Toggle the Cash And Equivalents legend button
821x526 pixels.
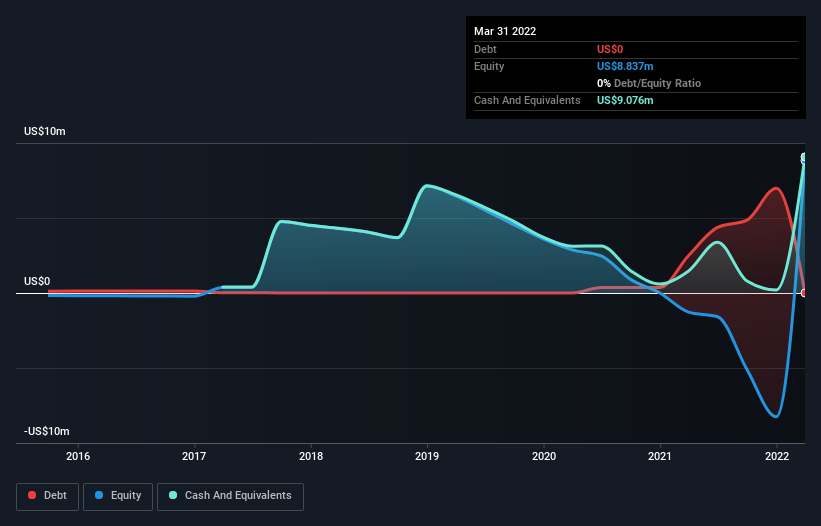coord(230,496)
